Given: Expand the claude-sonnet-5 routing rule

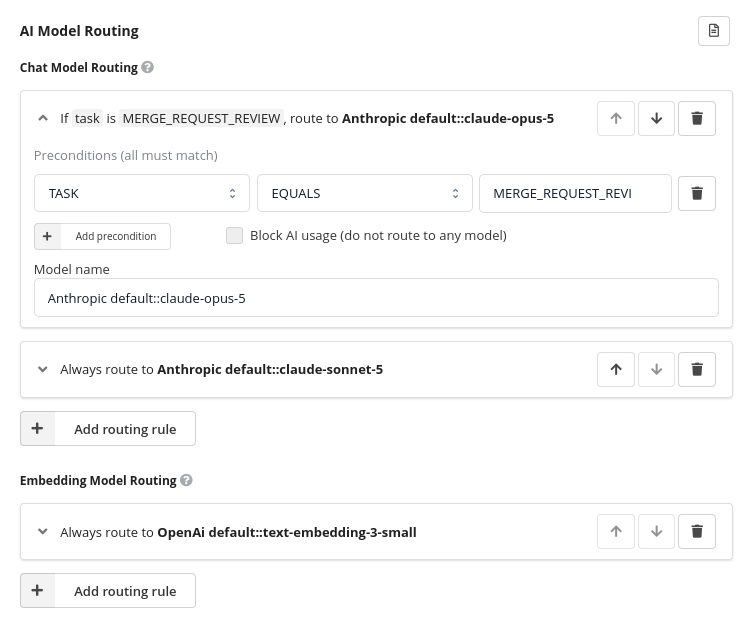Looking at the screenshot, I should (x=43, y=369).
